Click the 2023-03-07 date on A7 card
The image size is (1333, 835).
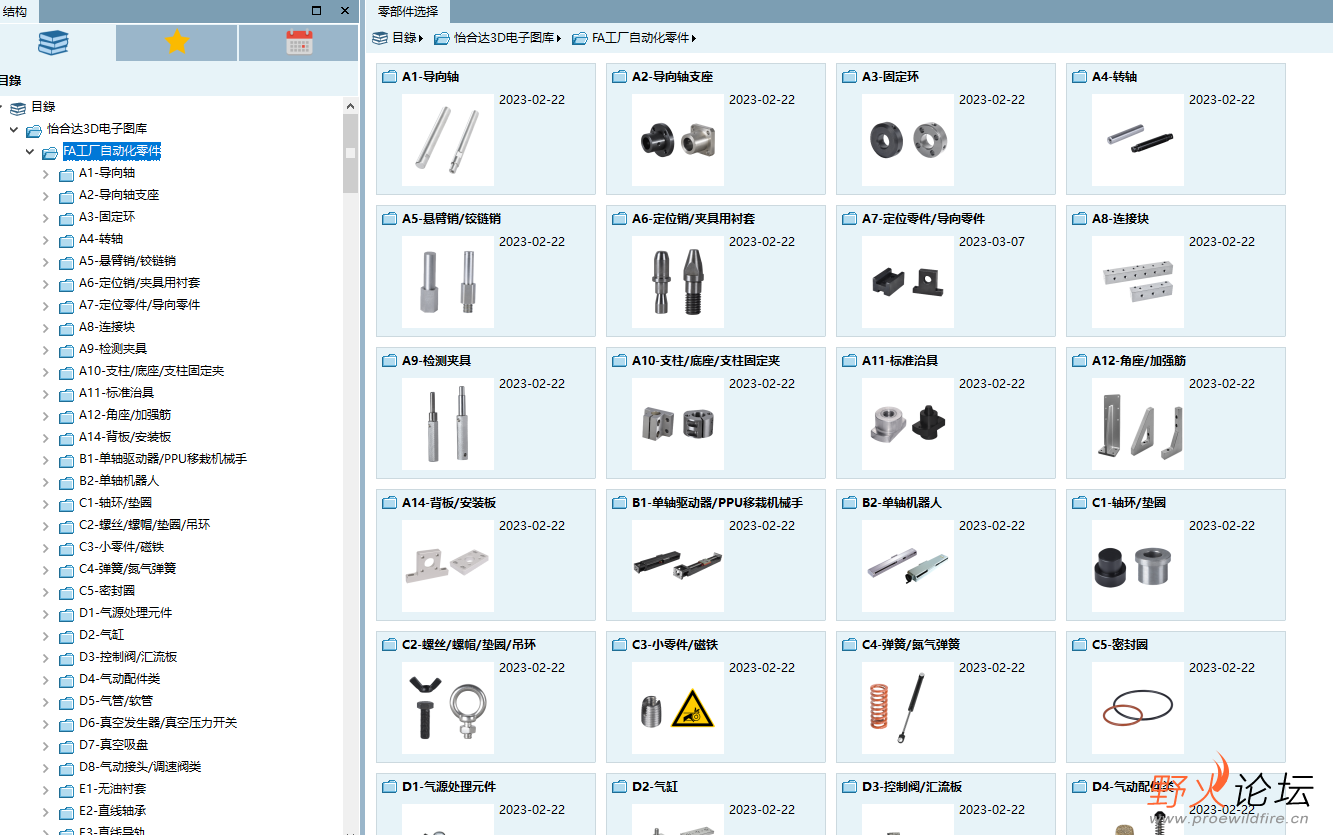[992, 242]
